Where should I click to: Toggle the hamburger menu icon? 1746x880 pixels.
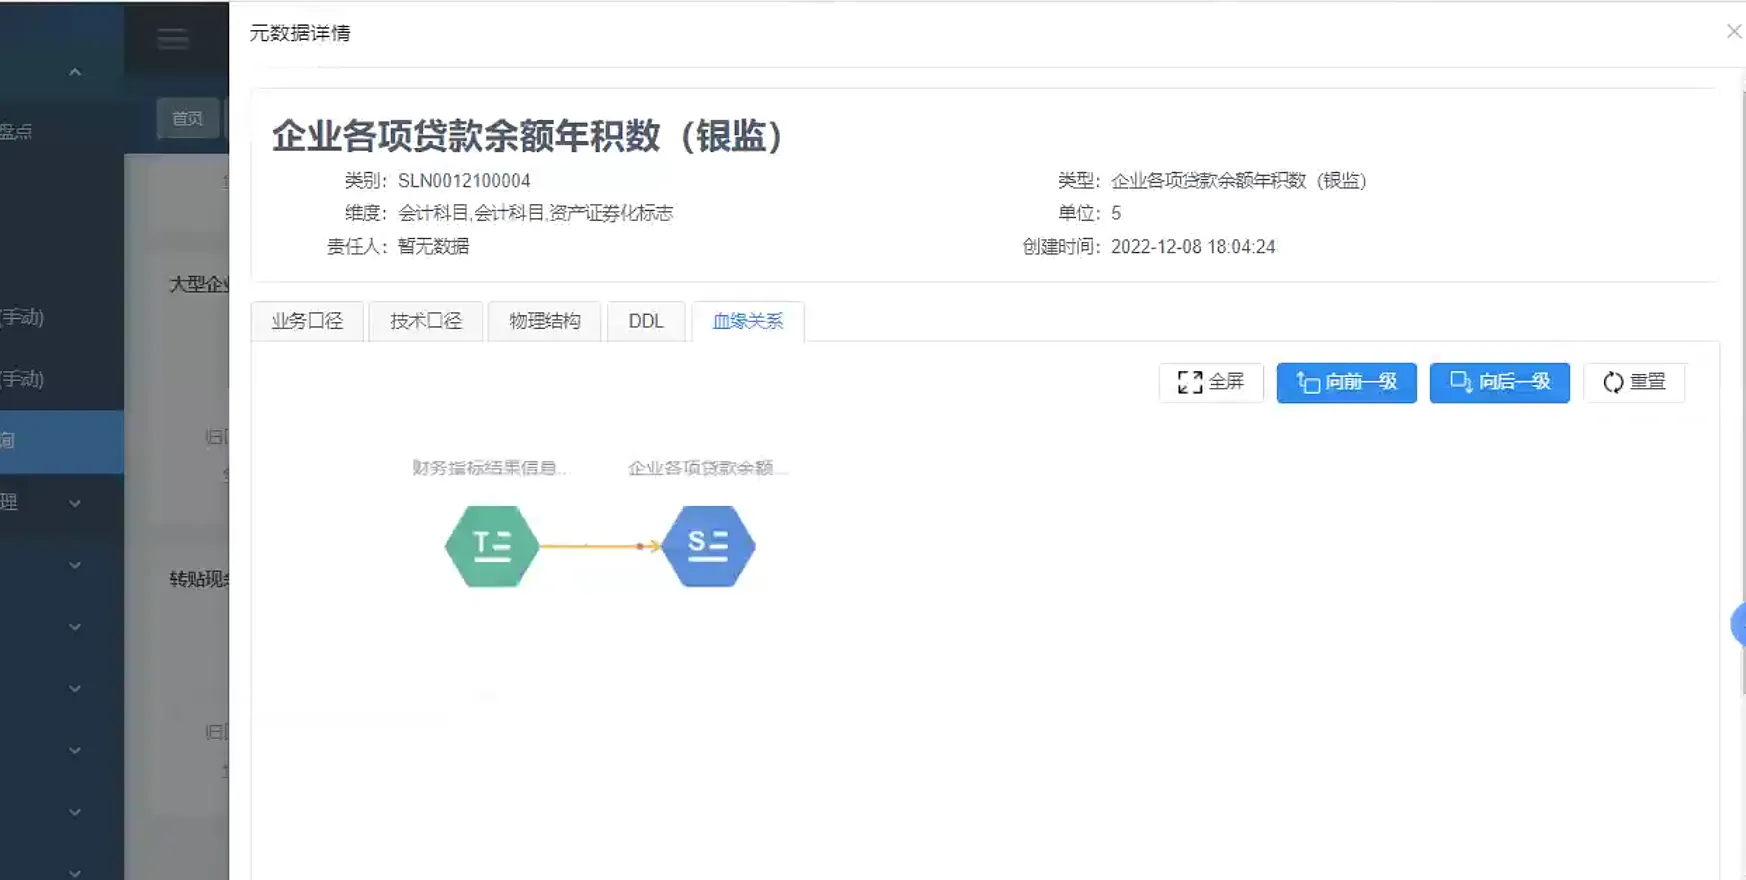click(x=172, y=39)
